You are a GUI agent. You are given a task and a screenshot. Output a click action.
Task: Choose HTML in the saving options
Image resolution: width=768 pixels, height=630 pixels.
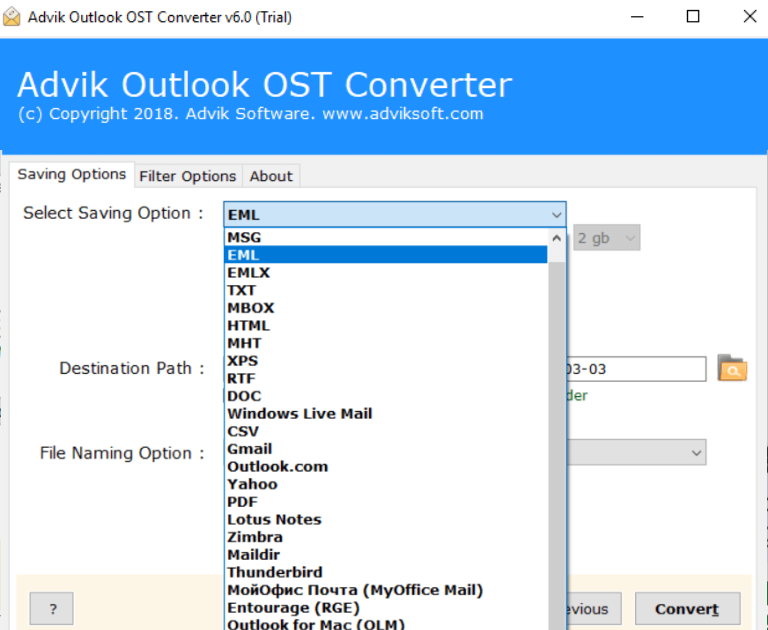click(x=386, y=326)
